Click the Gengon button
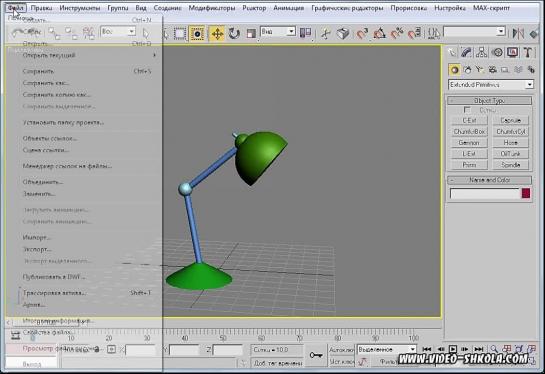The height and width of the screenshot is (374, 545). click(x=469, y=143)
